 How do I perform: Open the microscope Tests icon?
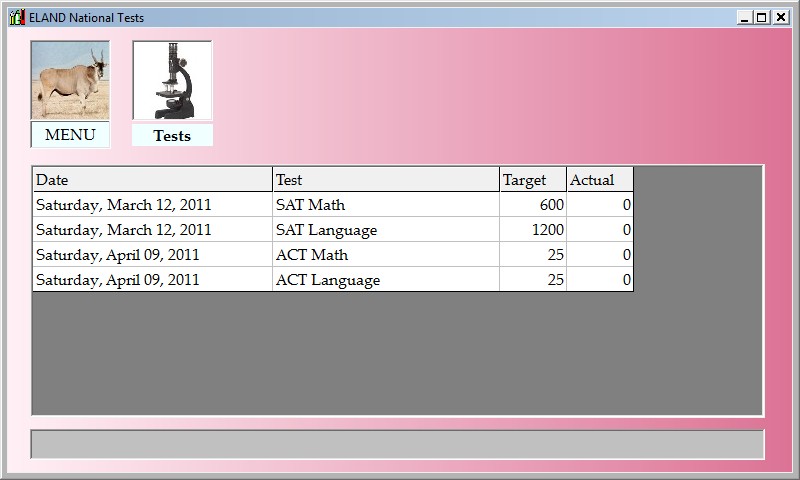172,82
